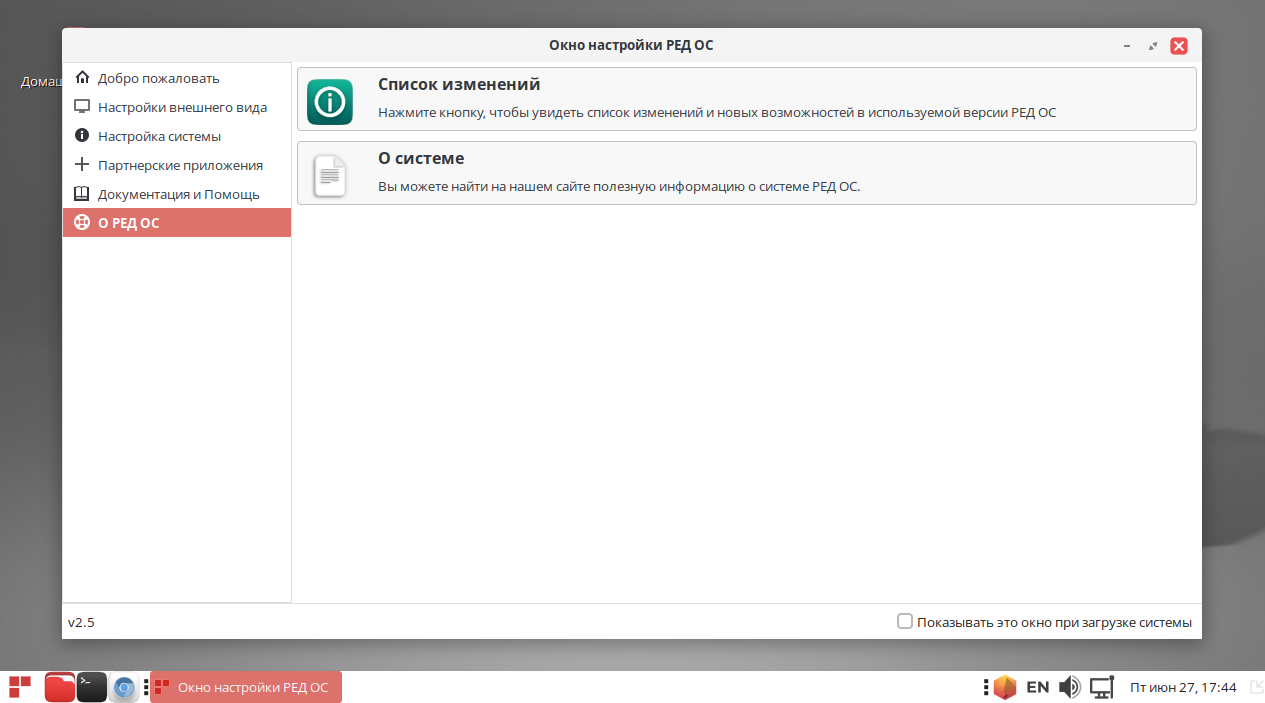Viewport: 1265px width, 703px height.
Task: Click the lifebuoy icon for О РЕД ОС
Action: point(82,223)
